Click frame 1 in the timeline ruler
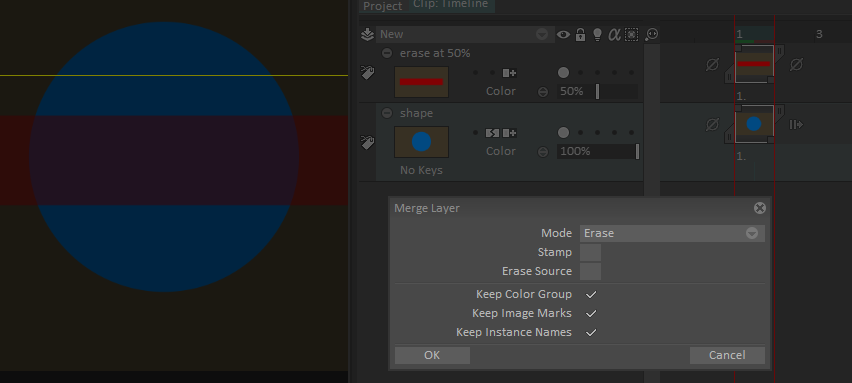Viewport: 852px width, 383px height. (x=740, y=34)
